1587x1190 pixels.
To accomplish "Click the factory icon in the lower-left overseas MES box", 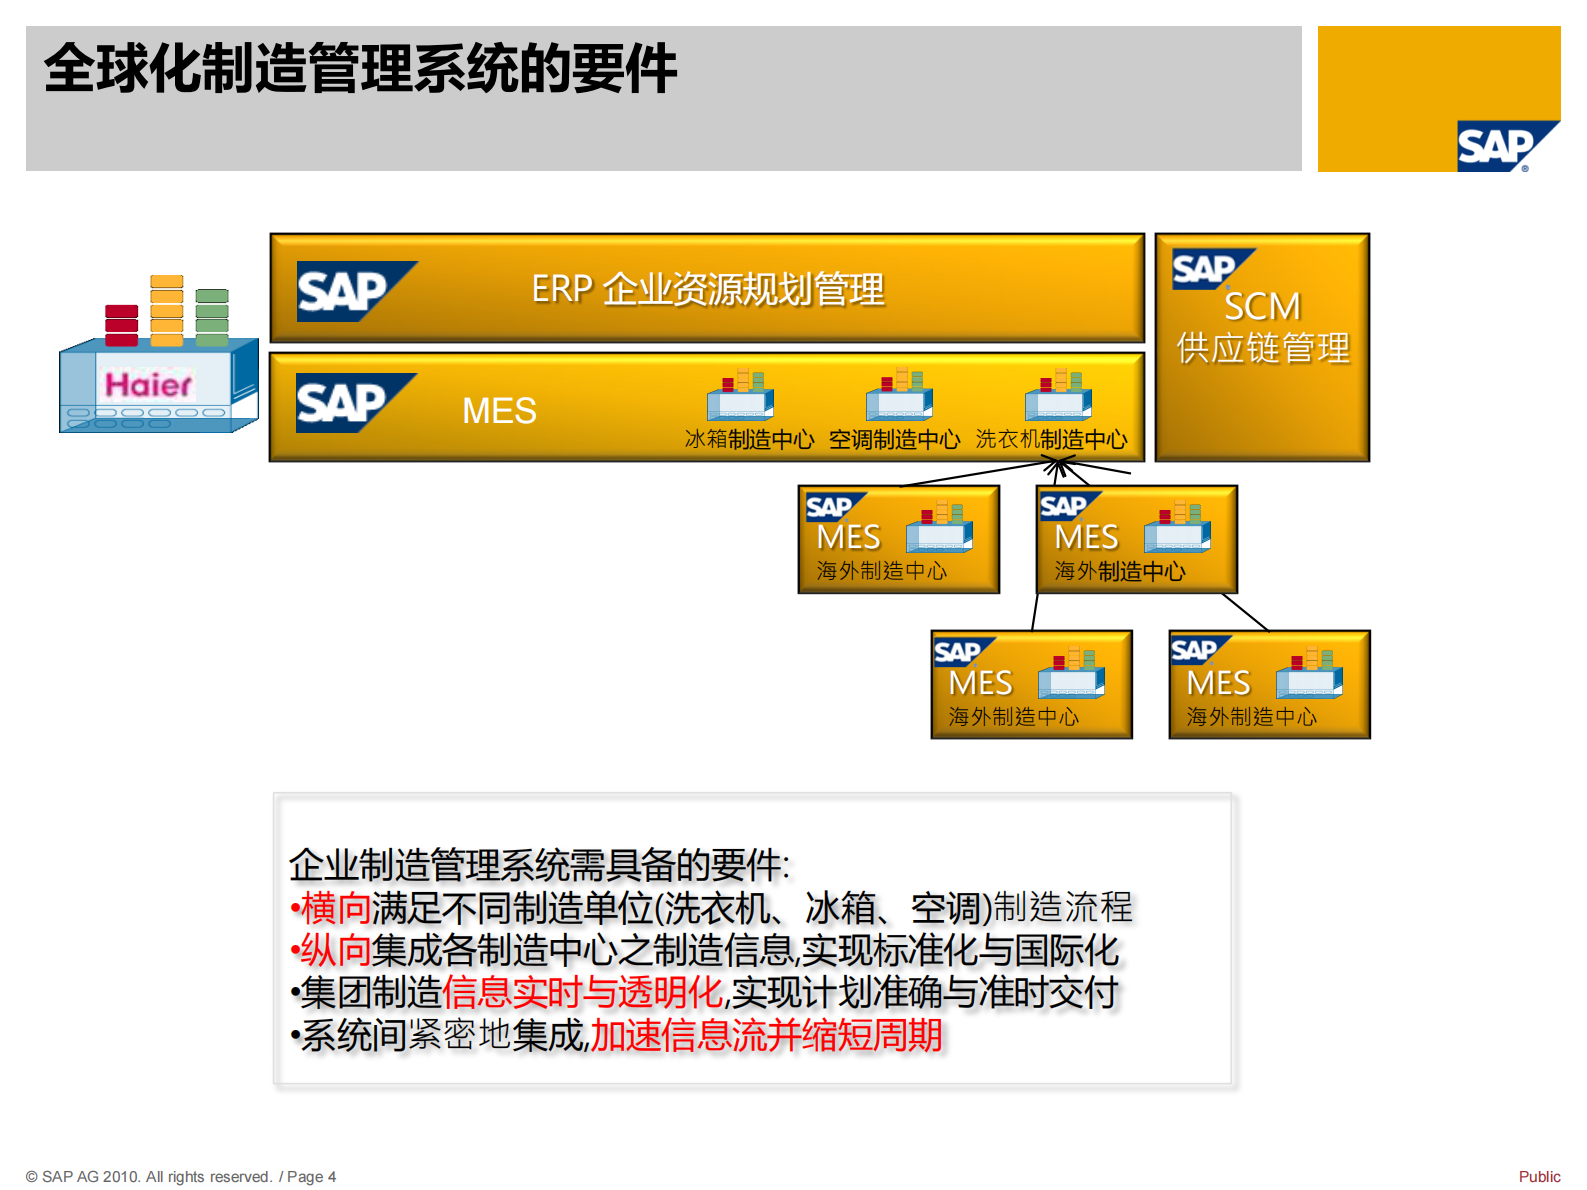I will (x=1071, y=673).
